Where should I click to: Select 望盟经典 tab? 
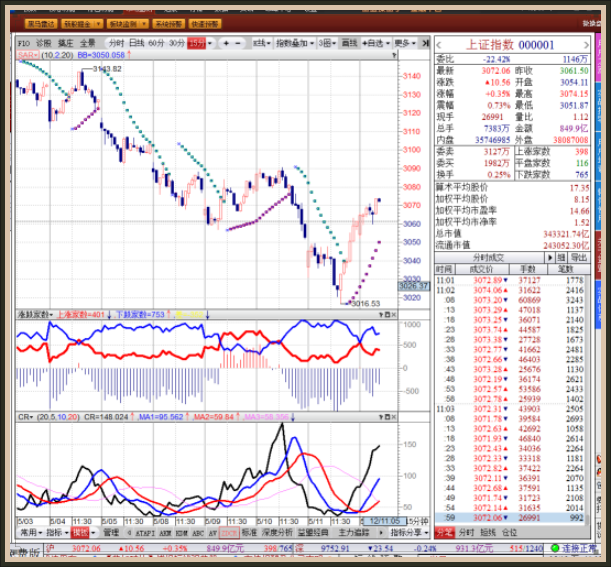click(313, 532)
